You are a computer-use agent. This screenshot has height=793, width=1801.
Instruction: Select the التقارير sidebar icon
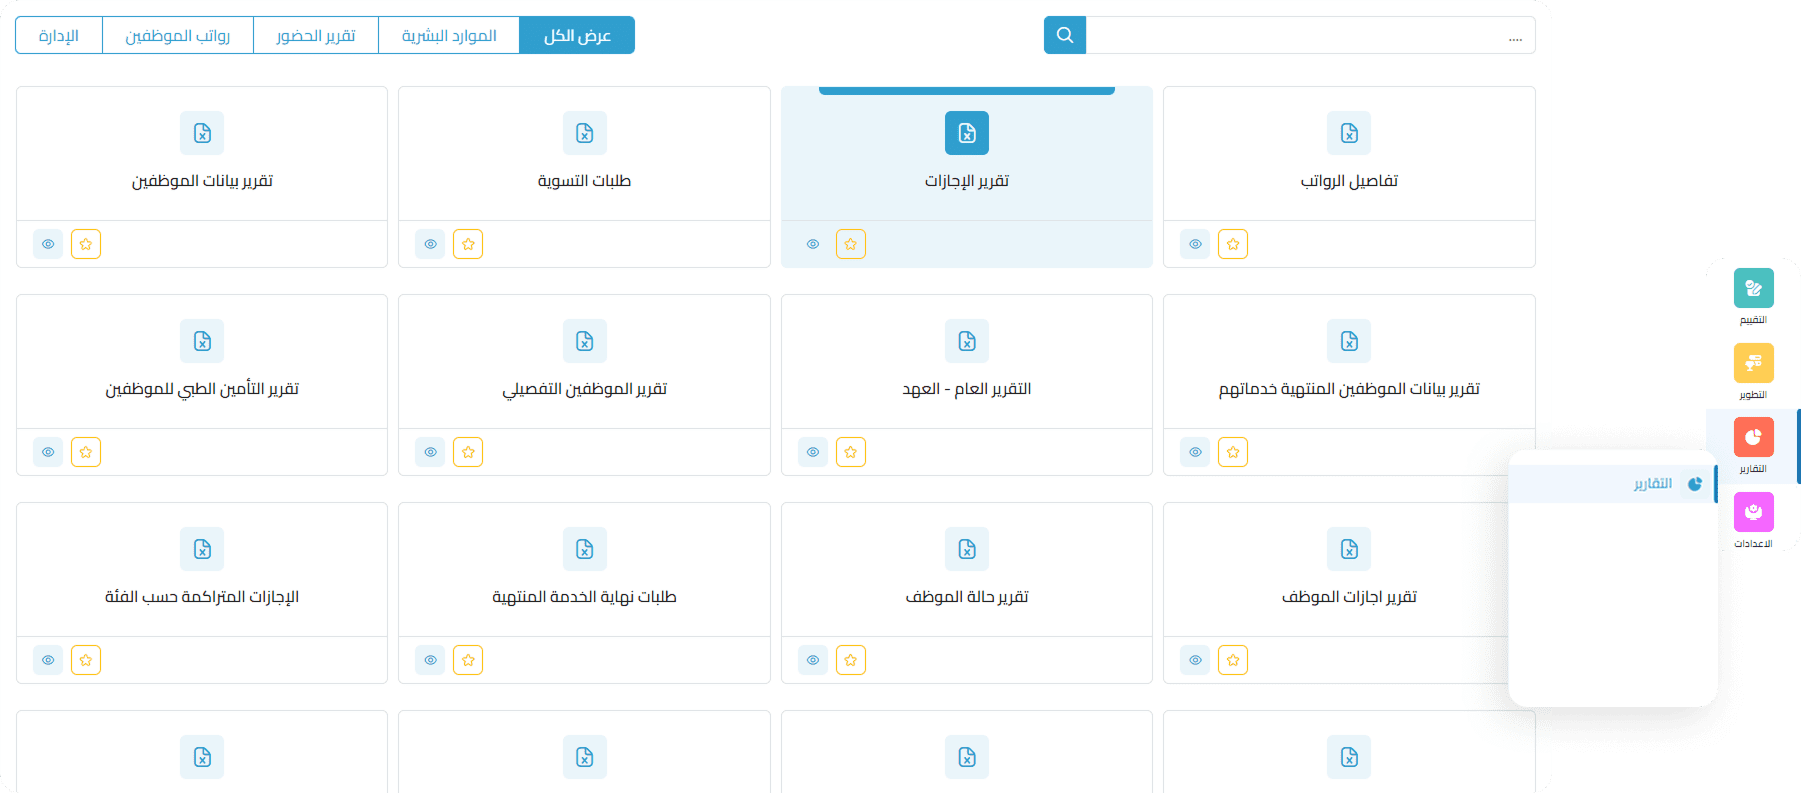pos(1753,437)
